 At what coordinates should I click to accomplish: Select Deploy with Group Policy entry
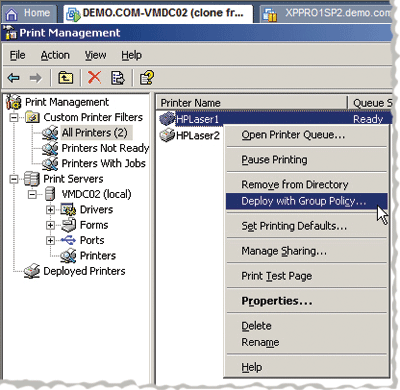(307, 201)
